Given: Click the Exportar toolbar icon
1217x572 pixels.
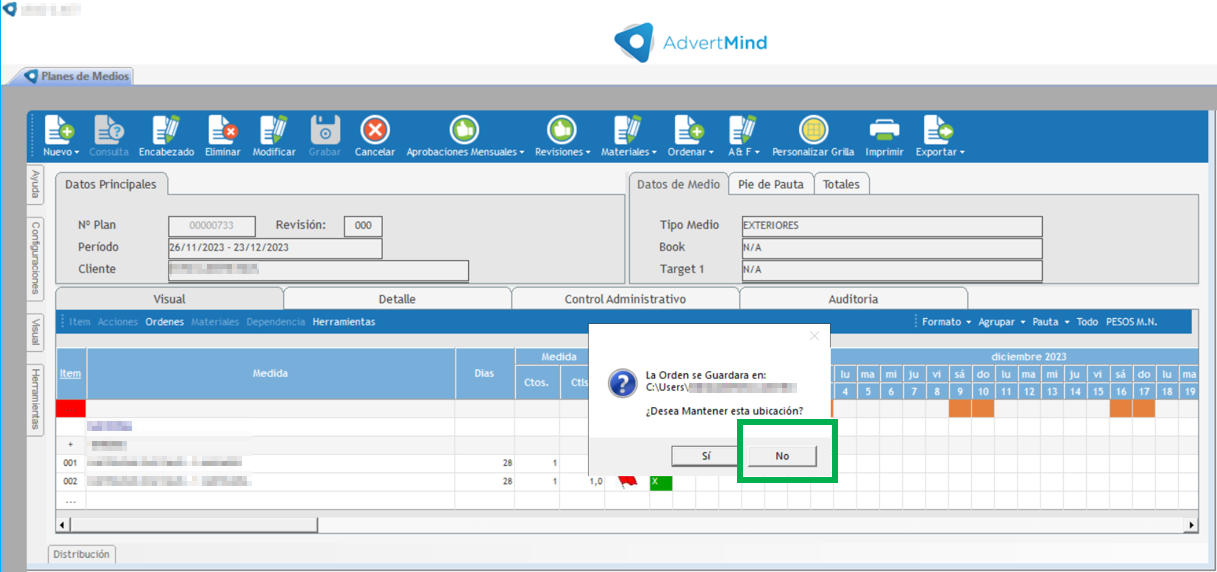Looking at the screenshot, I should tap(938, 130).
